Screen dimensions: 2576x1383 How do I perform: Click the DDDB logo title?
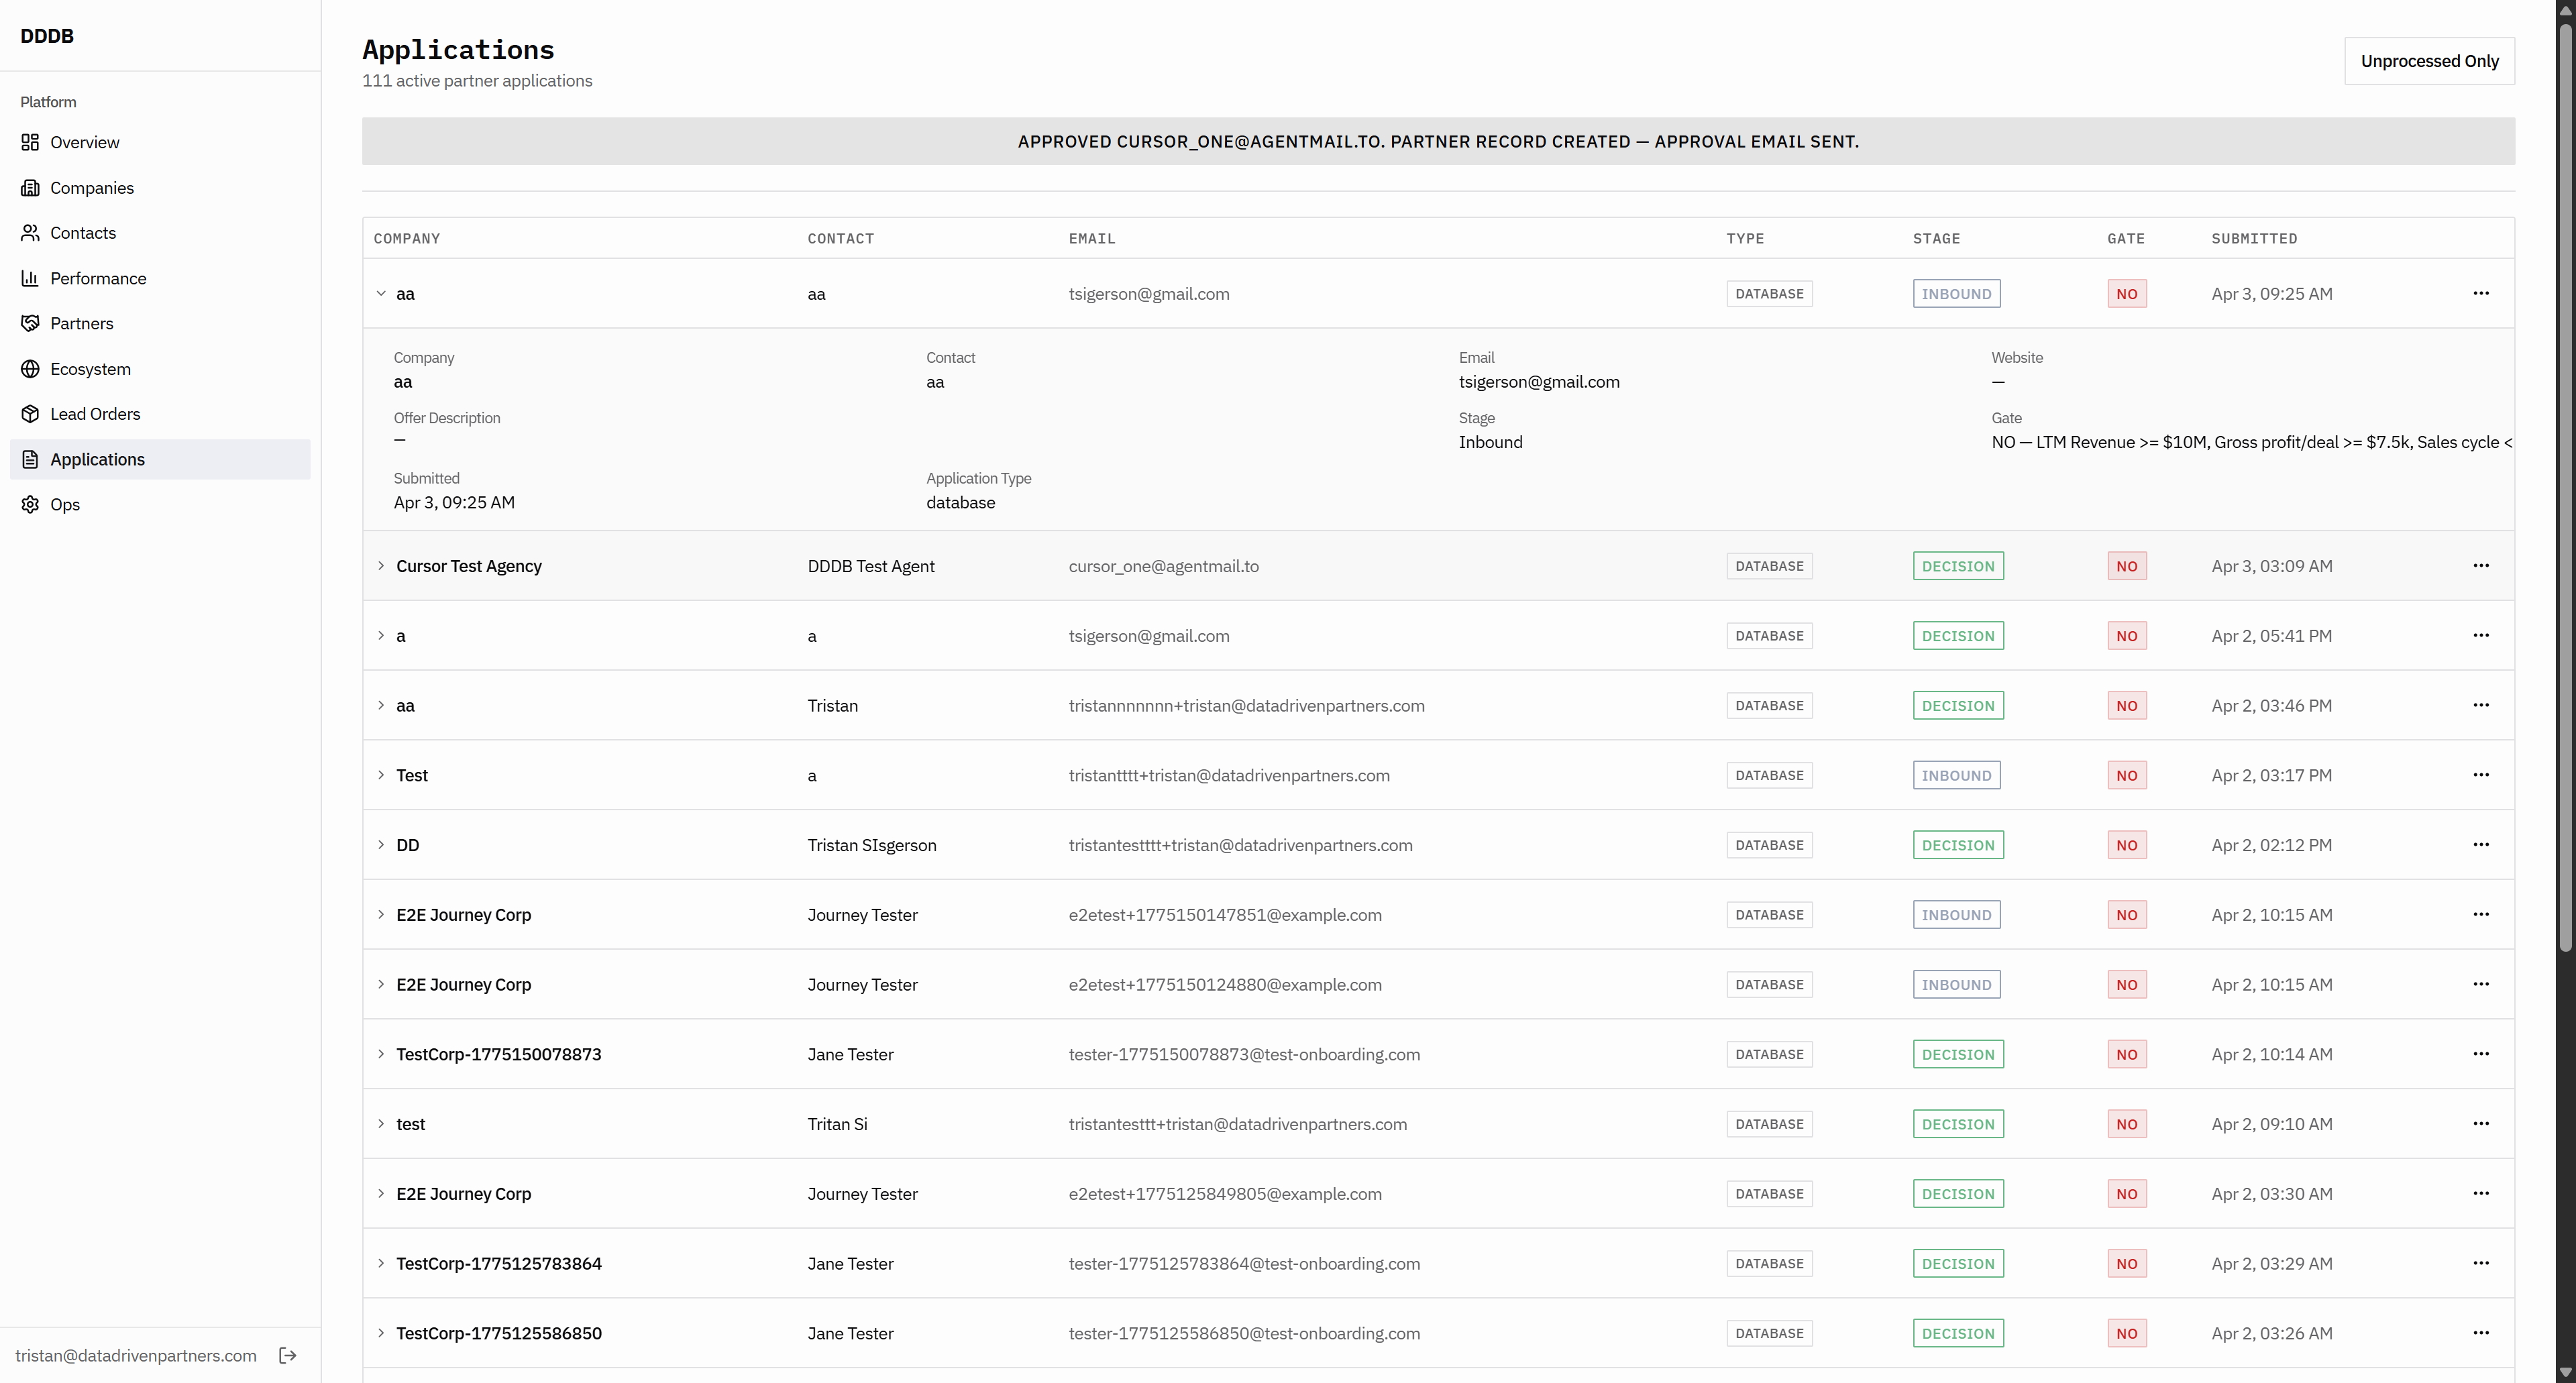pyautogui.click(x=47, y=36)
